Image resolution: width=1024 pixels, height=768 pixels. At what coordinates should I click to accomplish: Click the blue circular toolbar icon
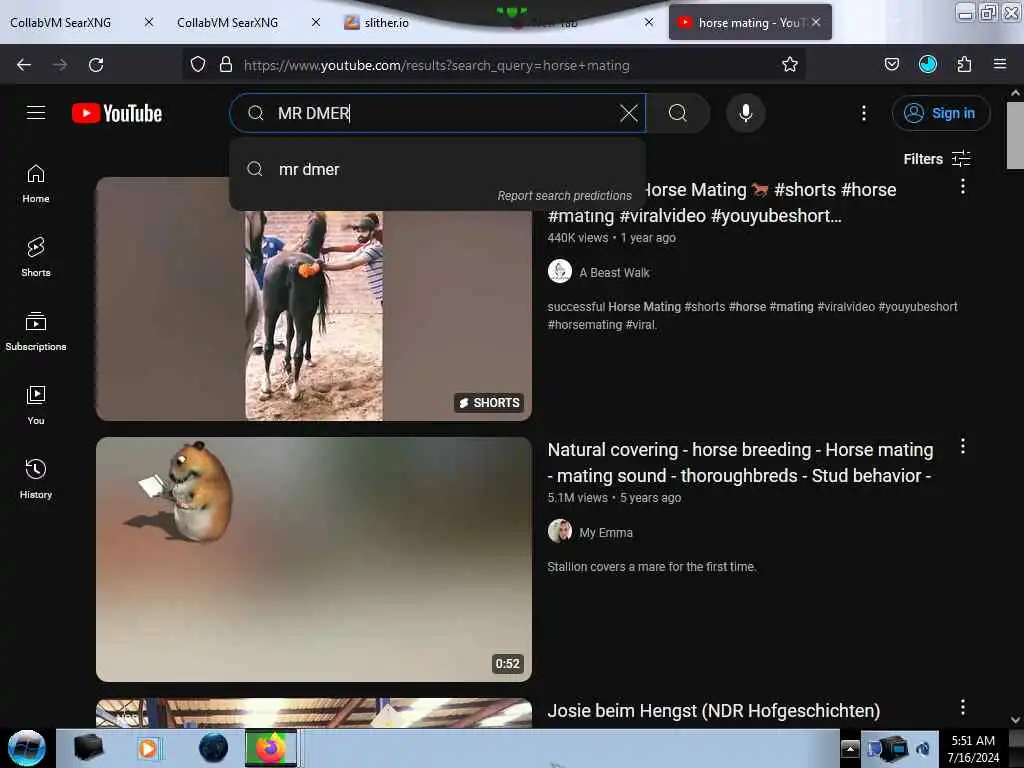927,65
